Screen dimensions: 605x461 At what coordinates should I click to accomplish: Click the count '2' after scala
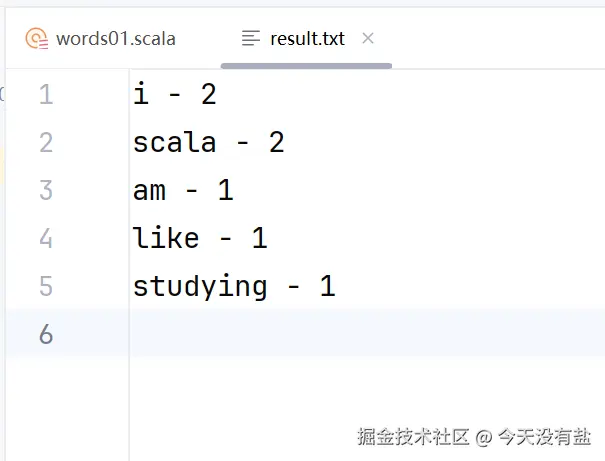[x=277, y=142]
